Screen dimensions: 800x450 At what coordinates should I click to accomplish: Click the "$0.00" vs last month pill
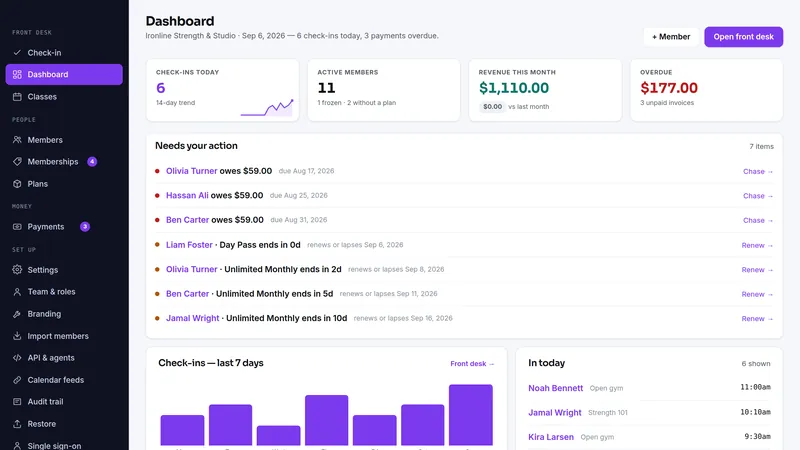pyautogui.click(x=492, y=107)
